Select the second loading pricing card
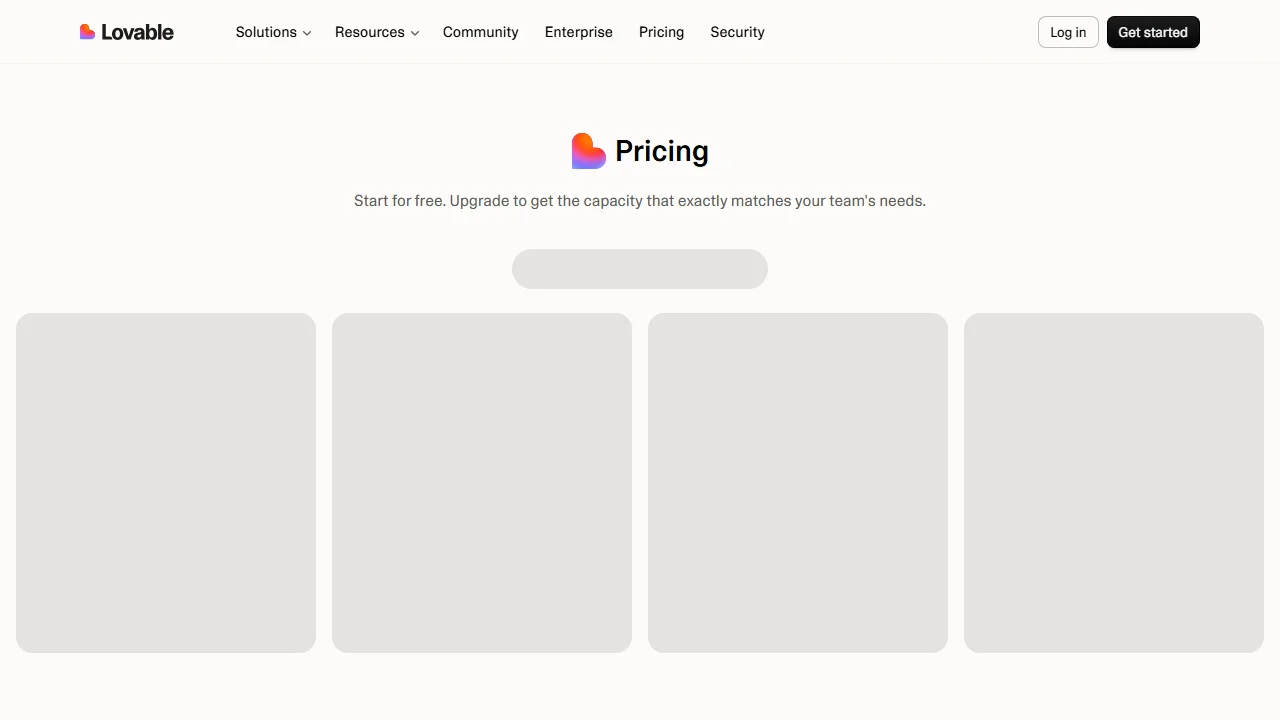Viewport: 1280px width, 720px height. 482,483
